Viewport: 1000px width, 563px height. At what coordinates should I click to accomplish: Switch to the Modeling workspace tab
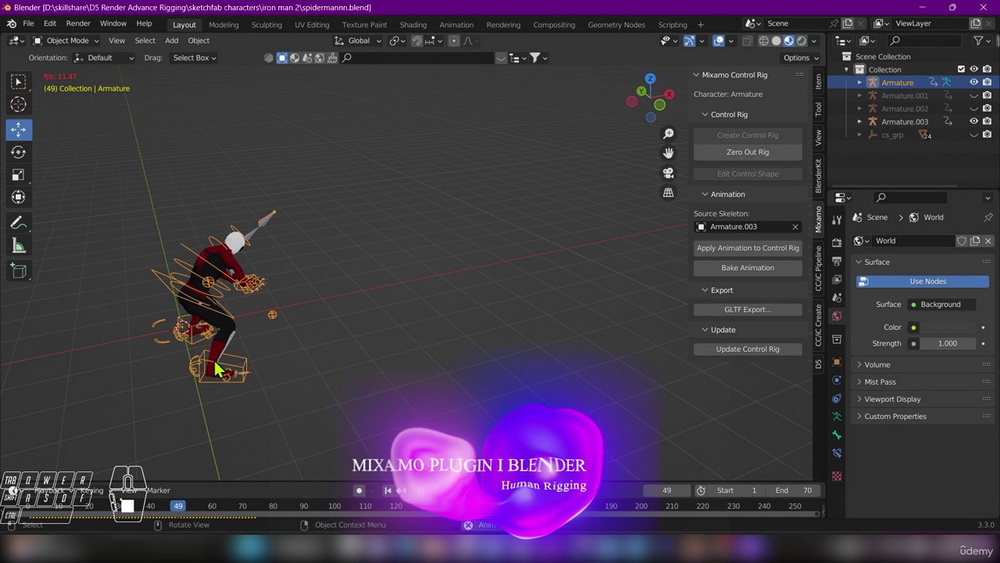pyautogui.click(x=223, y=25)
